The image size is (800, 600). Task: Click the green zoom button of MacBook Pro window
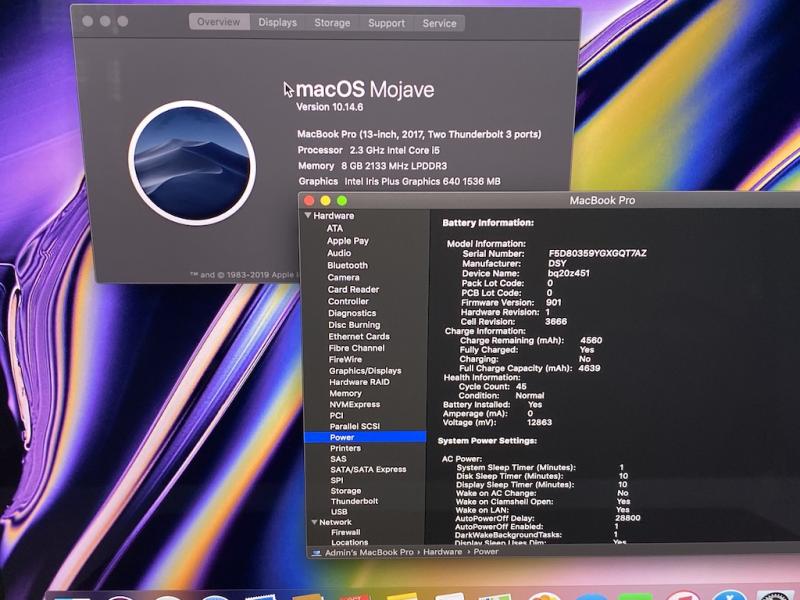pyautogui.click(x=342, y=201)
